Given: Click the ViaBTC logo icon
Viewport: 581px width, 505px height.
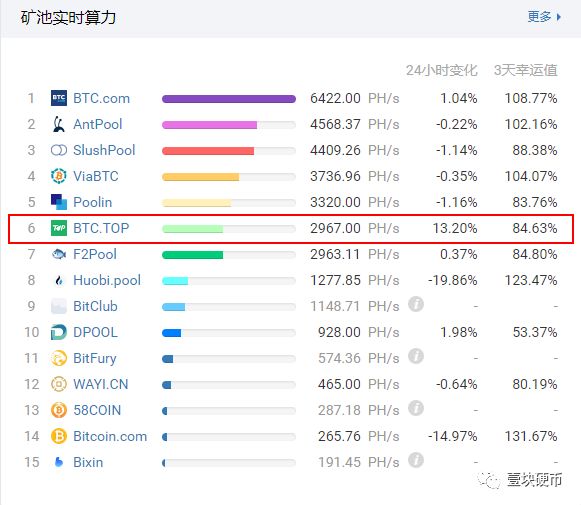Looking at the screenshot, I should click(59, 176).
